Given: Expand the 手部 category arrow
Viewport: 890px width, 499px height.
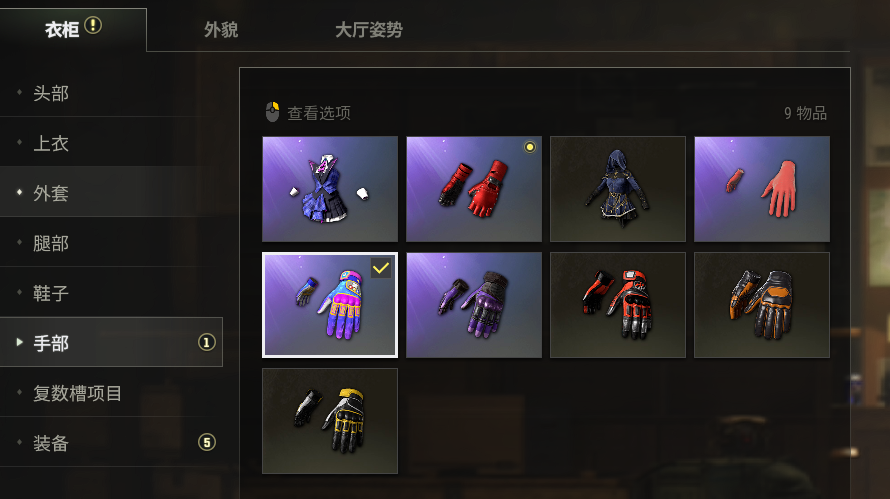Looking at the screenshot, I should (x=19, y=342).
